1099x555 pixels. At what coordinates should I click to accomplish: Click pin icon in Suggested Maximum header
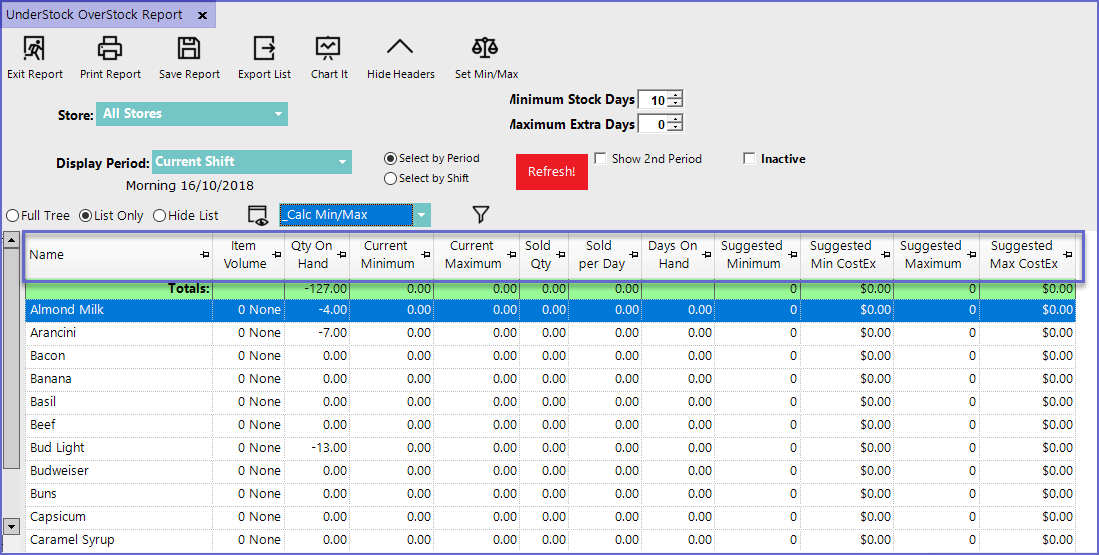(x=973, y=254)
